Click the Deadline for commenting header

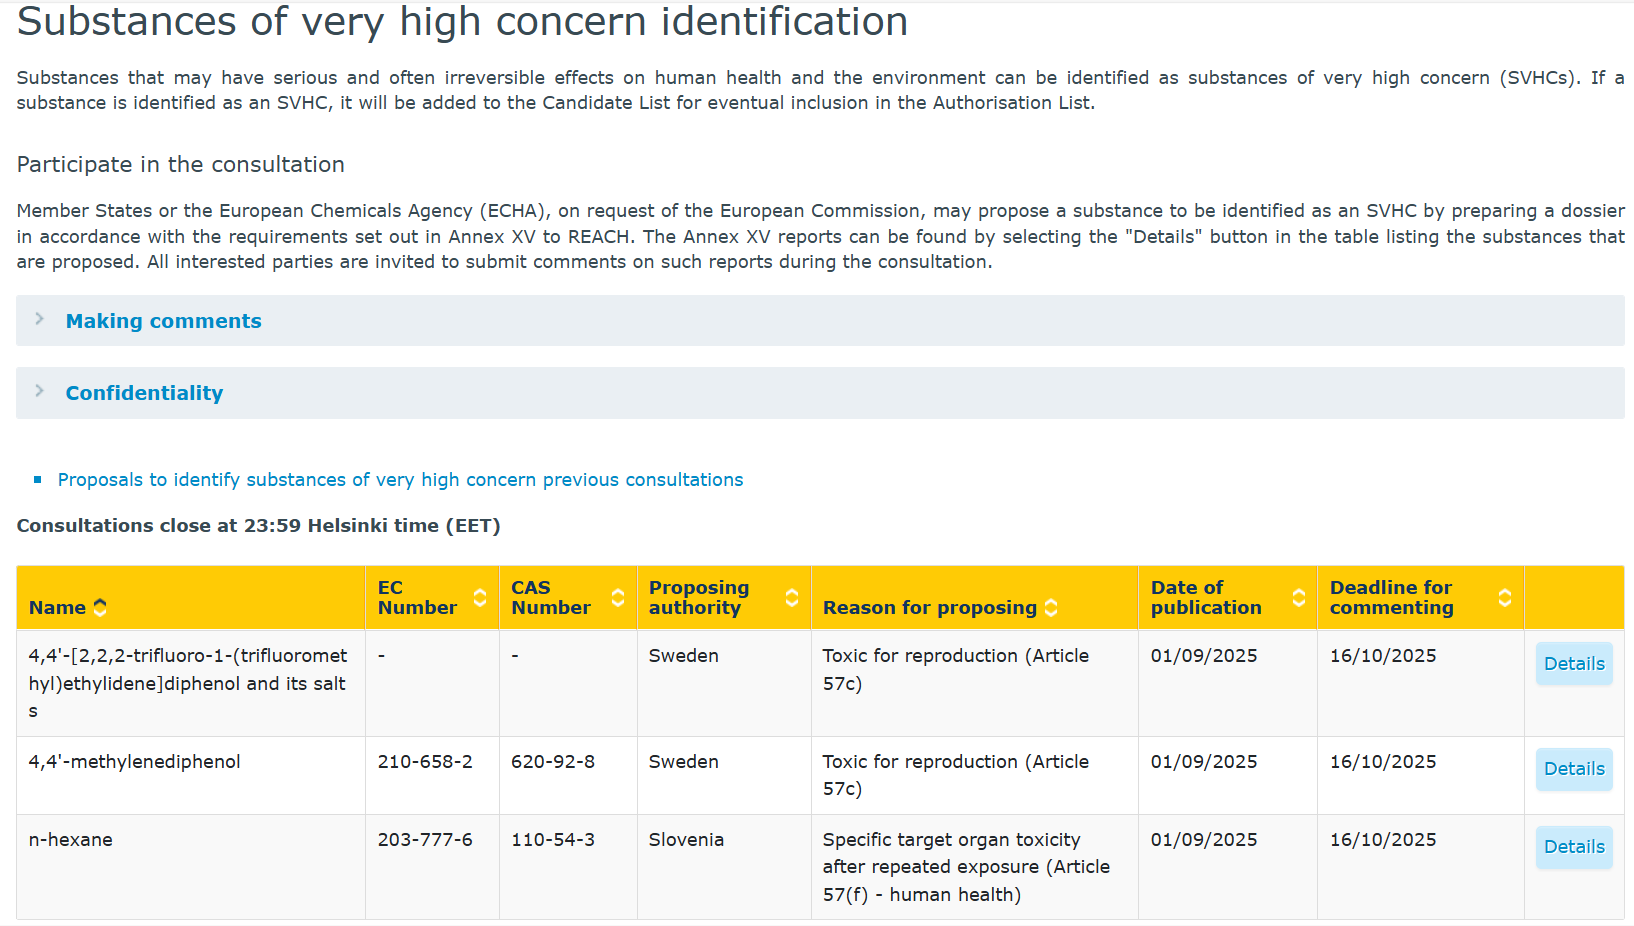tap(1391, 597)
